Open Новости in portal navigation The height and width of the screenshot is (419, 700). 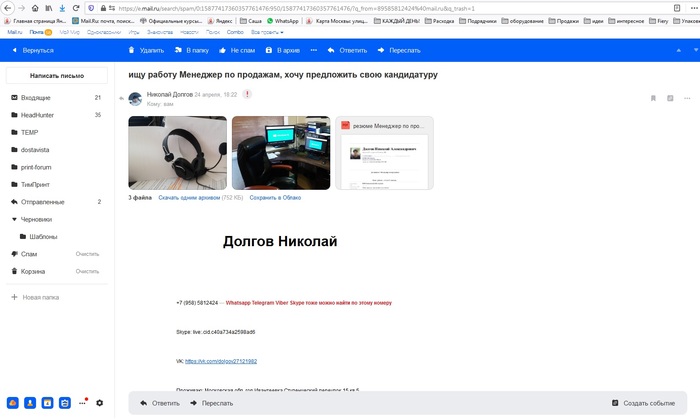(x=189, y=32)
